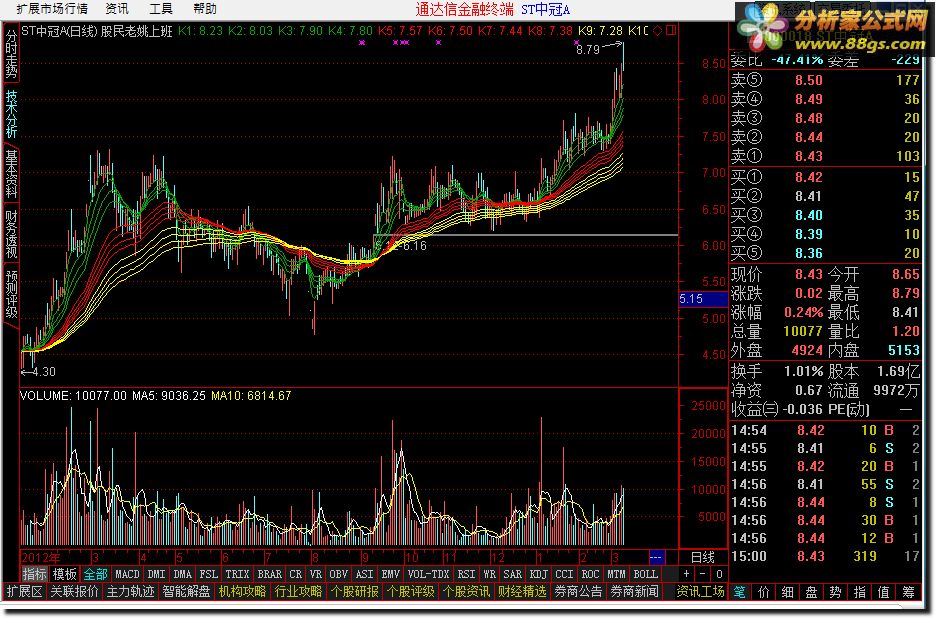Switch to the 技术分析 side tab
Viewport: 937px width, 619px height.
pos(11,114)
